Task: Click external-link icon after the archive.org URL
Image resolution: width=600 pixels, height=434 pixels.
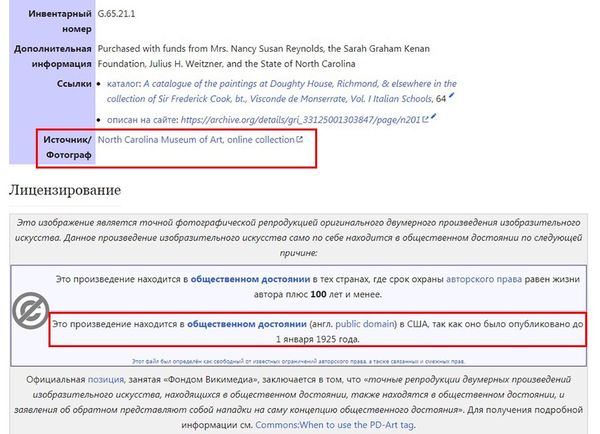Action: [427, 119]
